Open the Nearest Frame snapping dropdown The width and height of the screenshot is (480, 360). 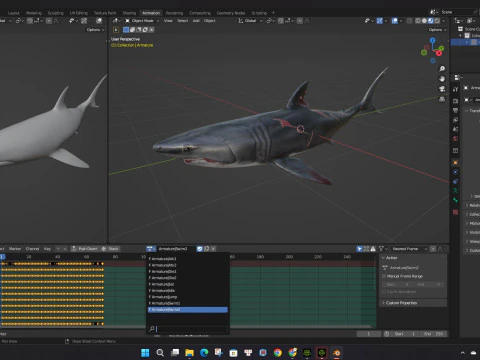pyautogui.click(x=409, y=249)
